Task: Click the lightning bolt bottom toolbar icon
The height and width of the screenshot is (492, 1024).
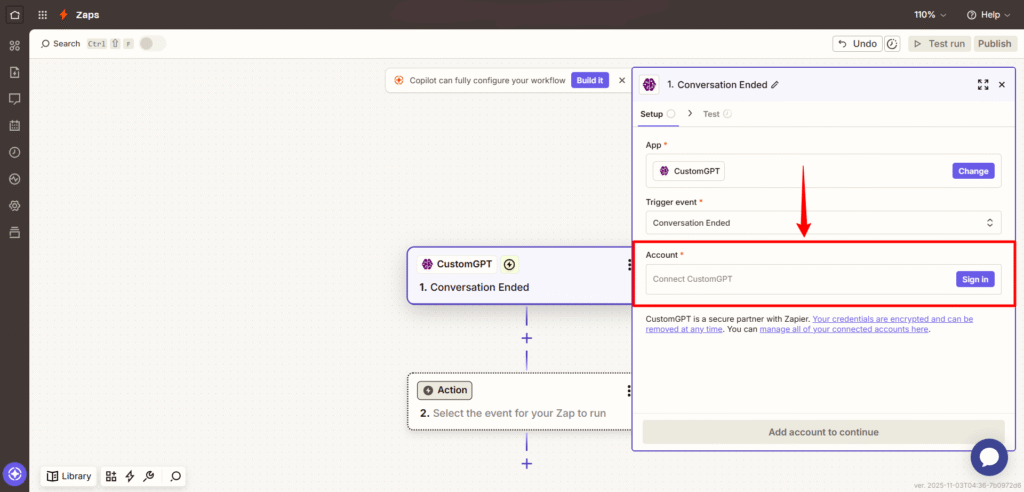Action: coord(129,476)
